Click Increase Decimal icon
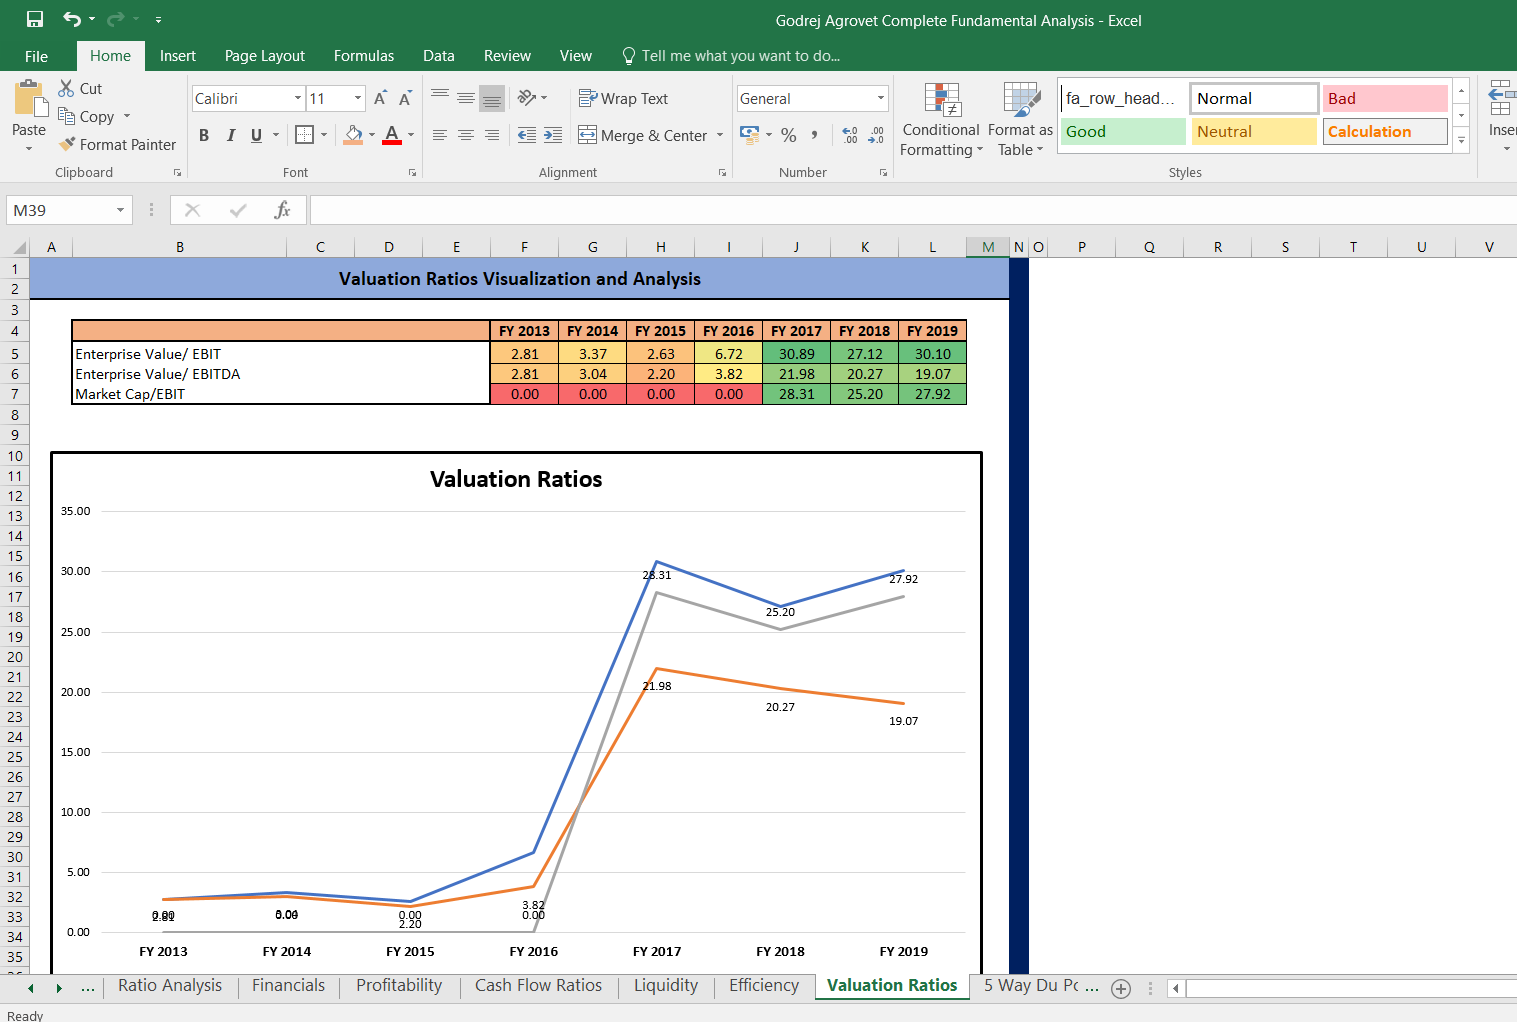Screen dimensions: 1517x1022 pyautogui.click(x=850, y=135)
